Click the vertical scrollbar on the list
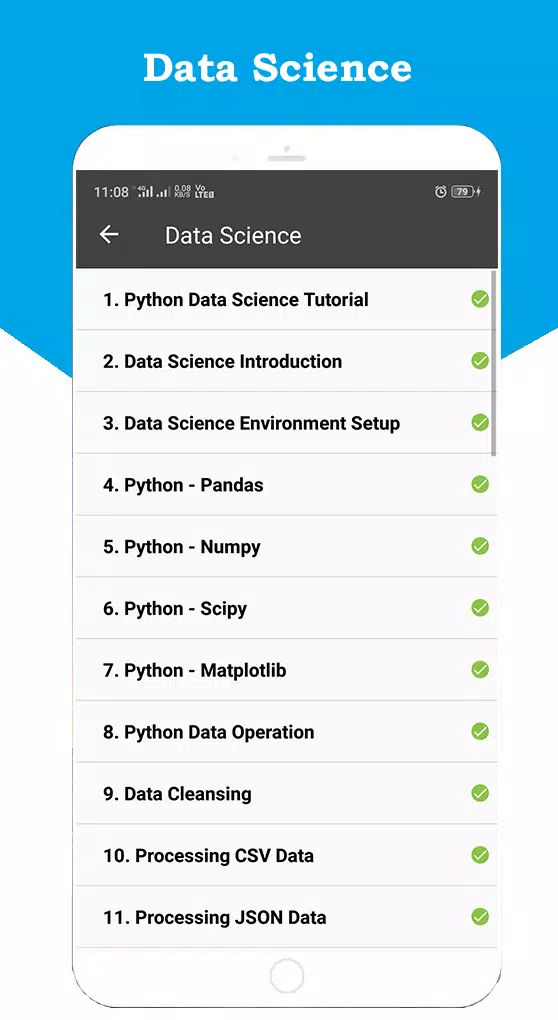The image size is (558, 1020). coord(494,363)
